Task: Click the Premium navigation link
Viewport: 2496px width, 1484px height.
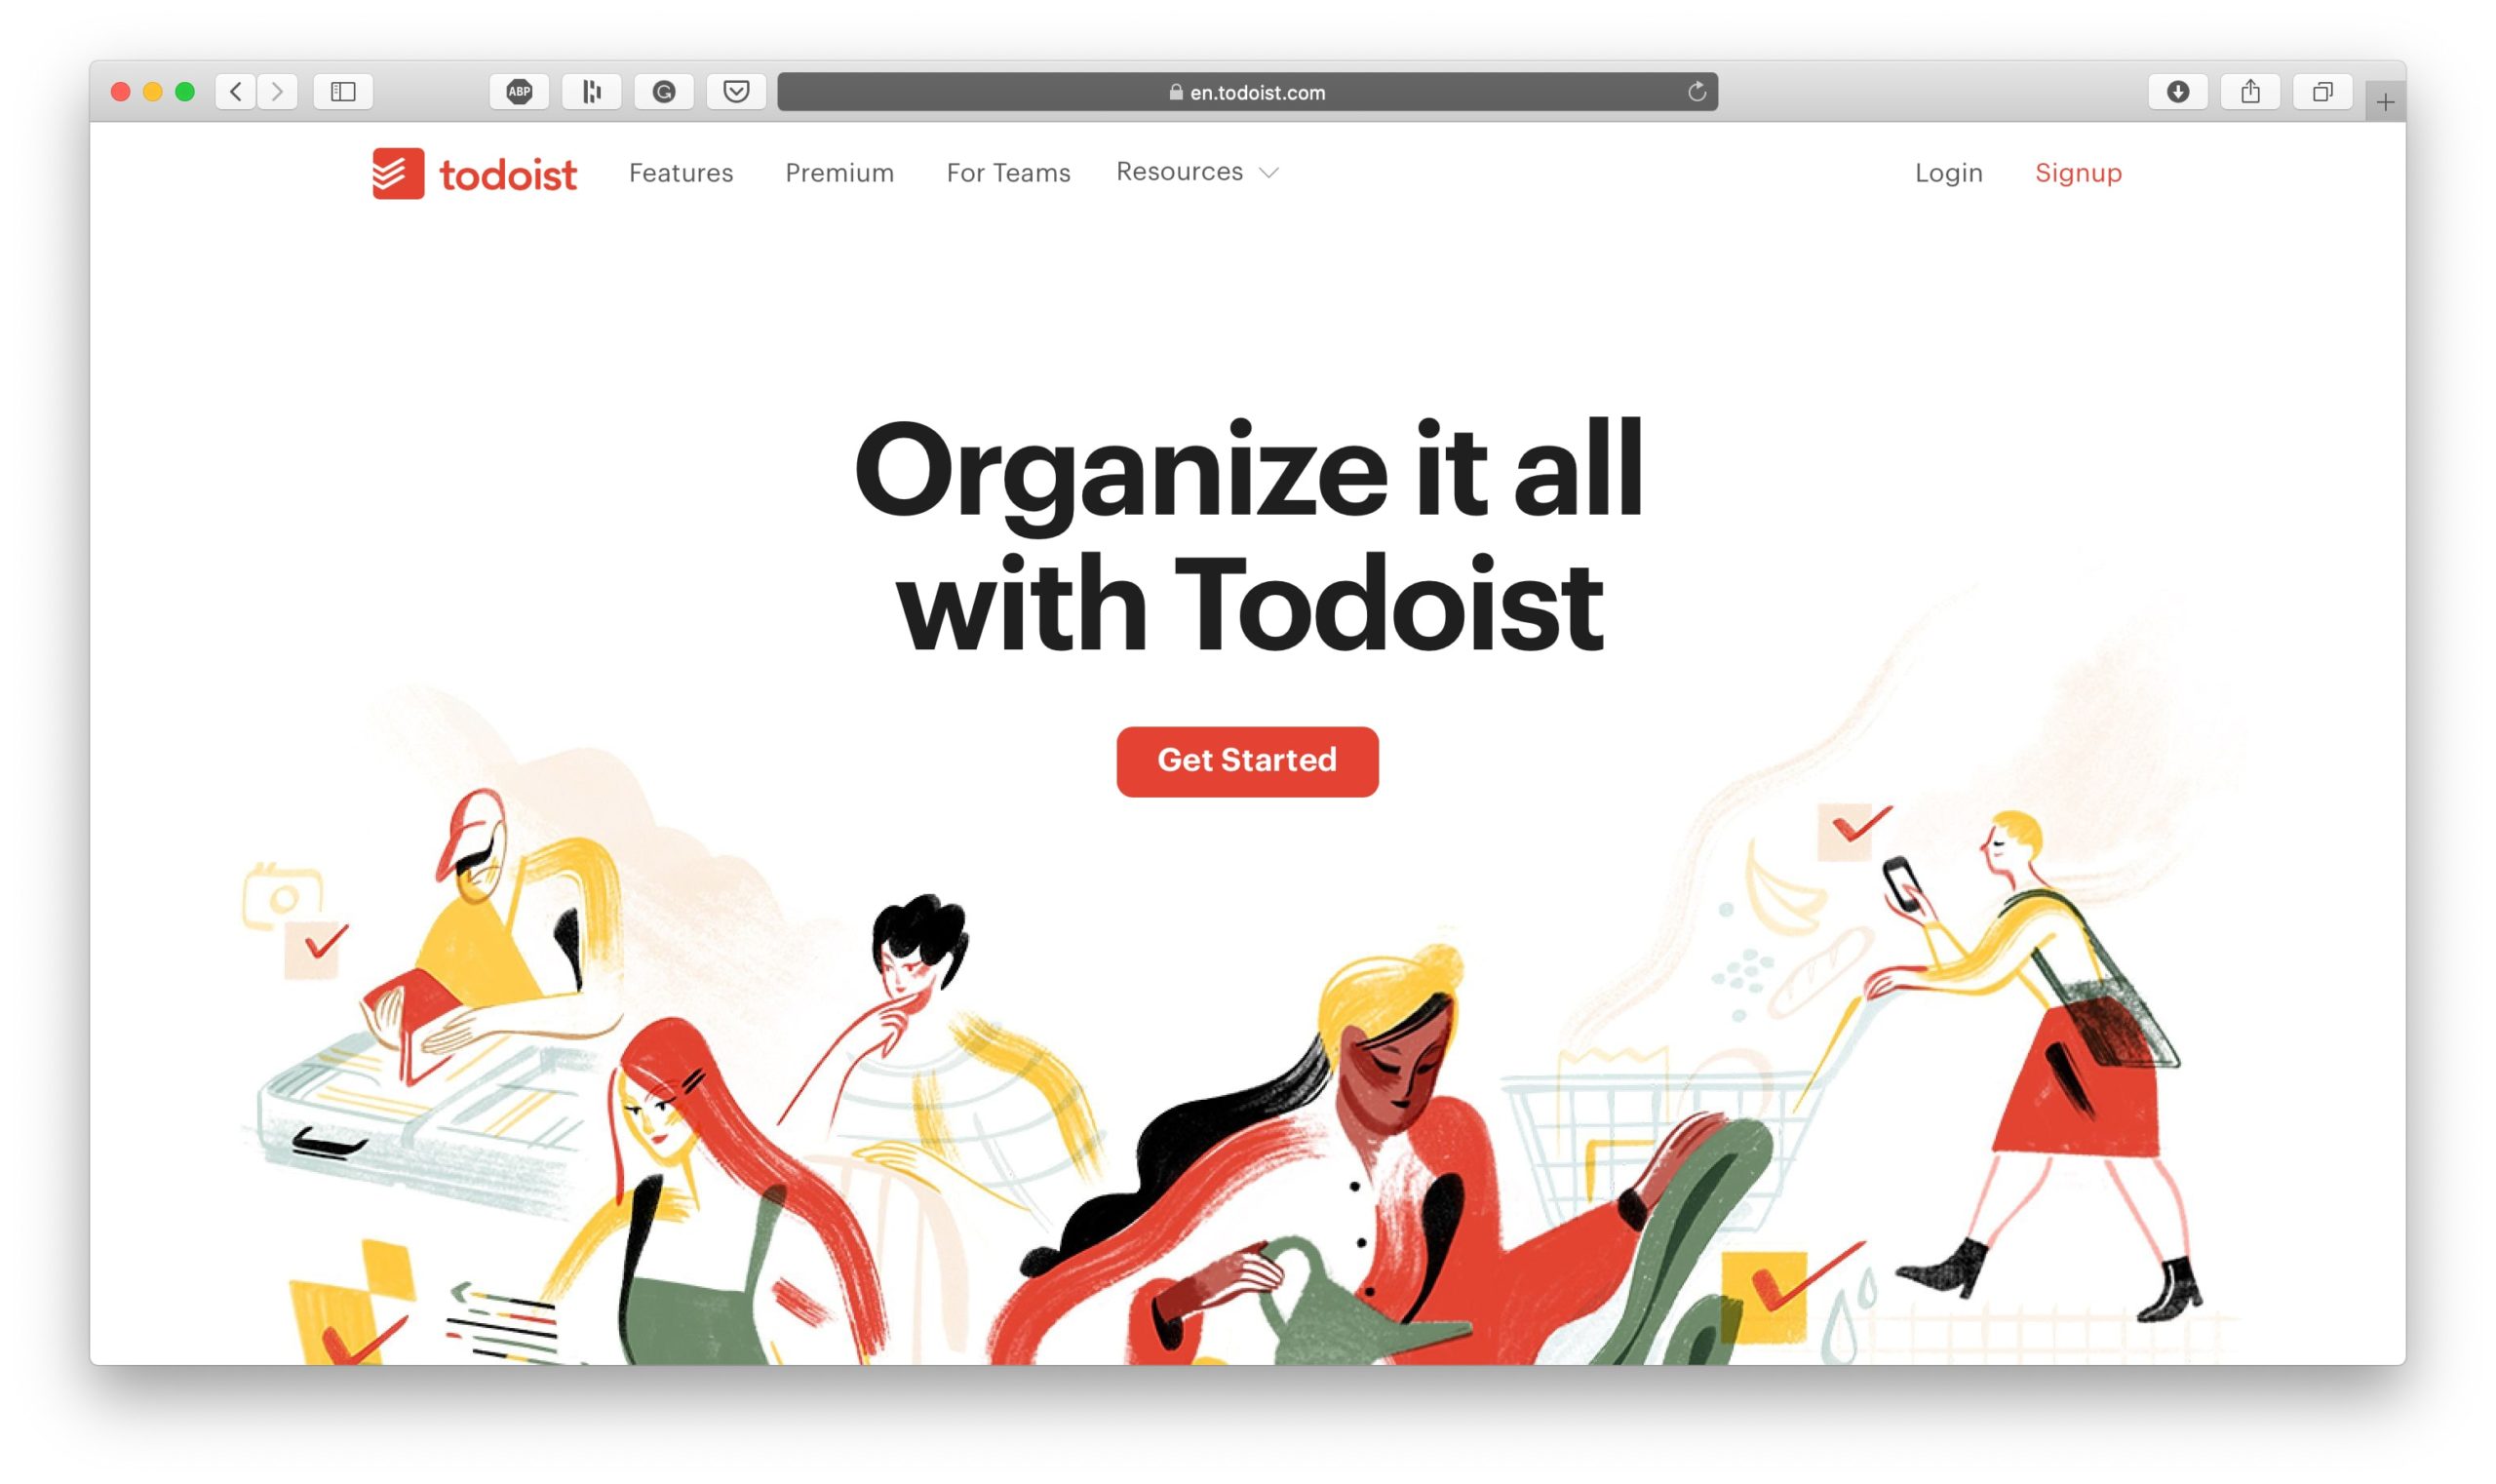Action: coord(839,172)
